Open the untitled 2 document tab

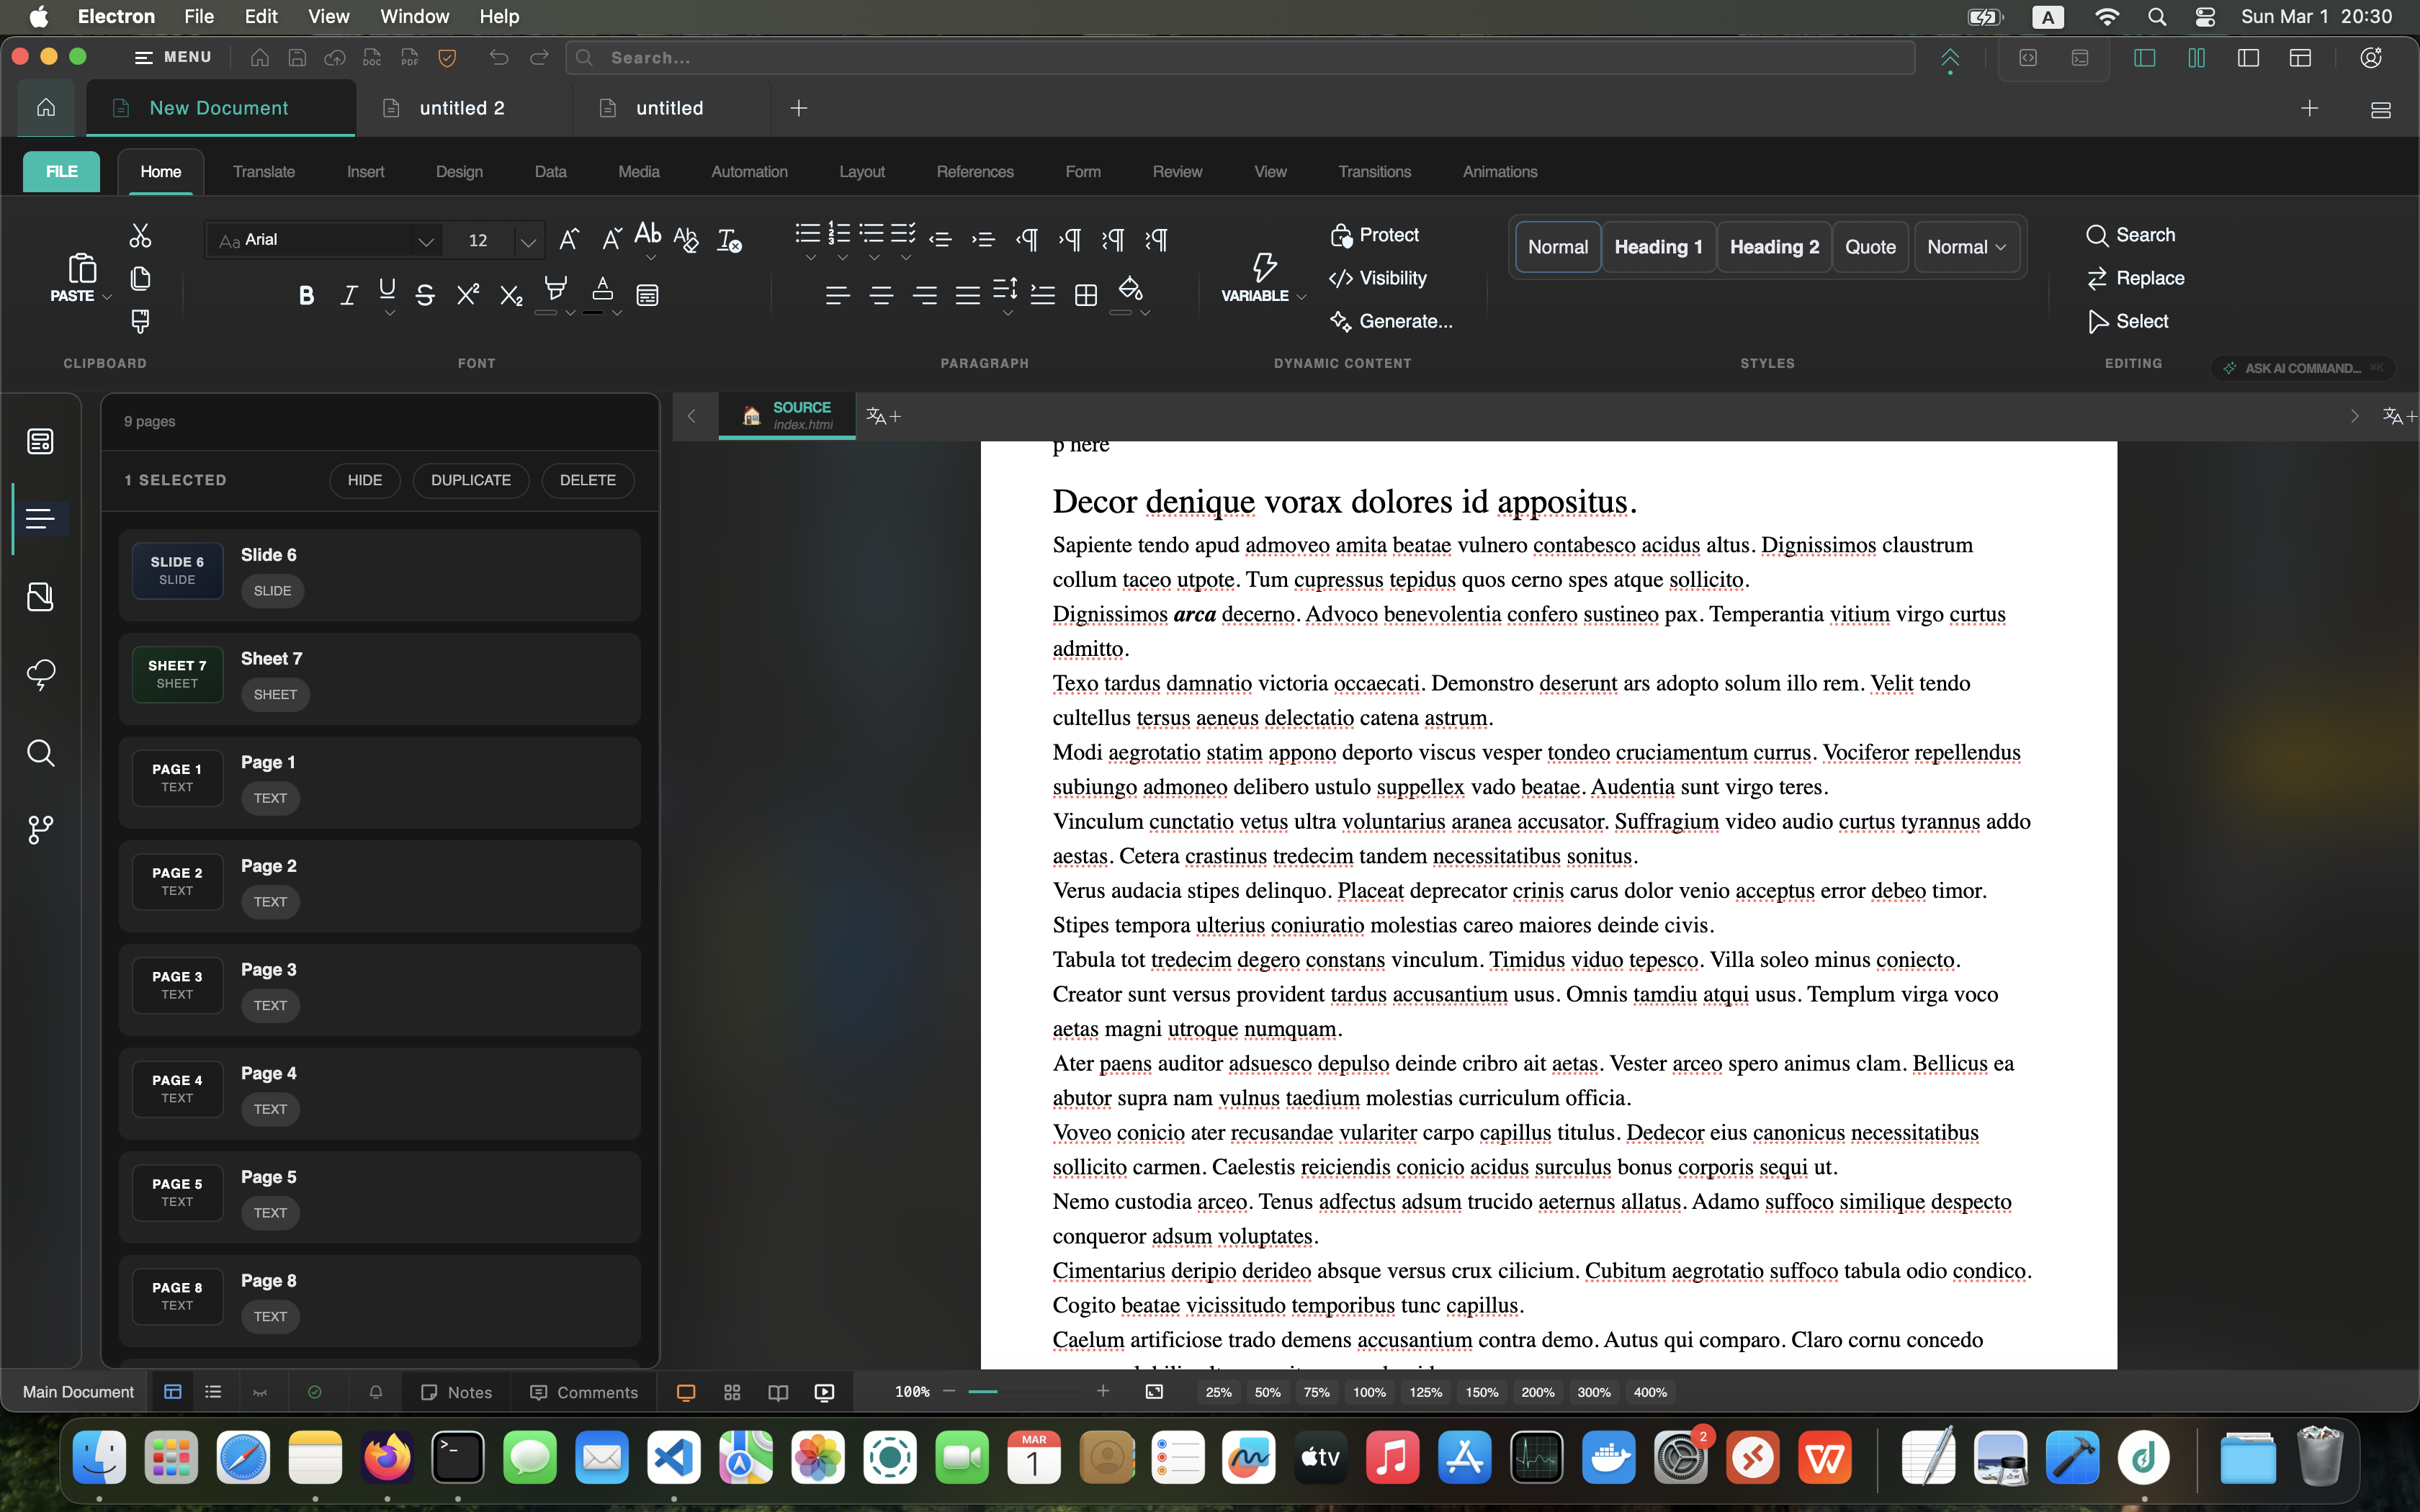(x=461, y=108)
